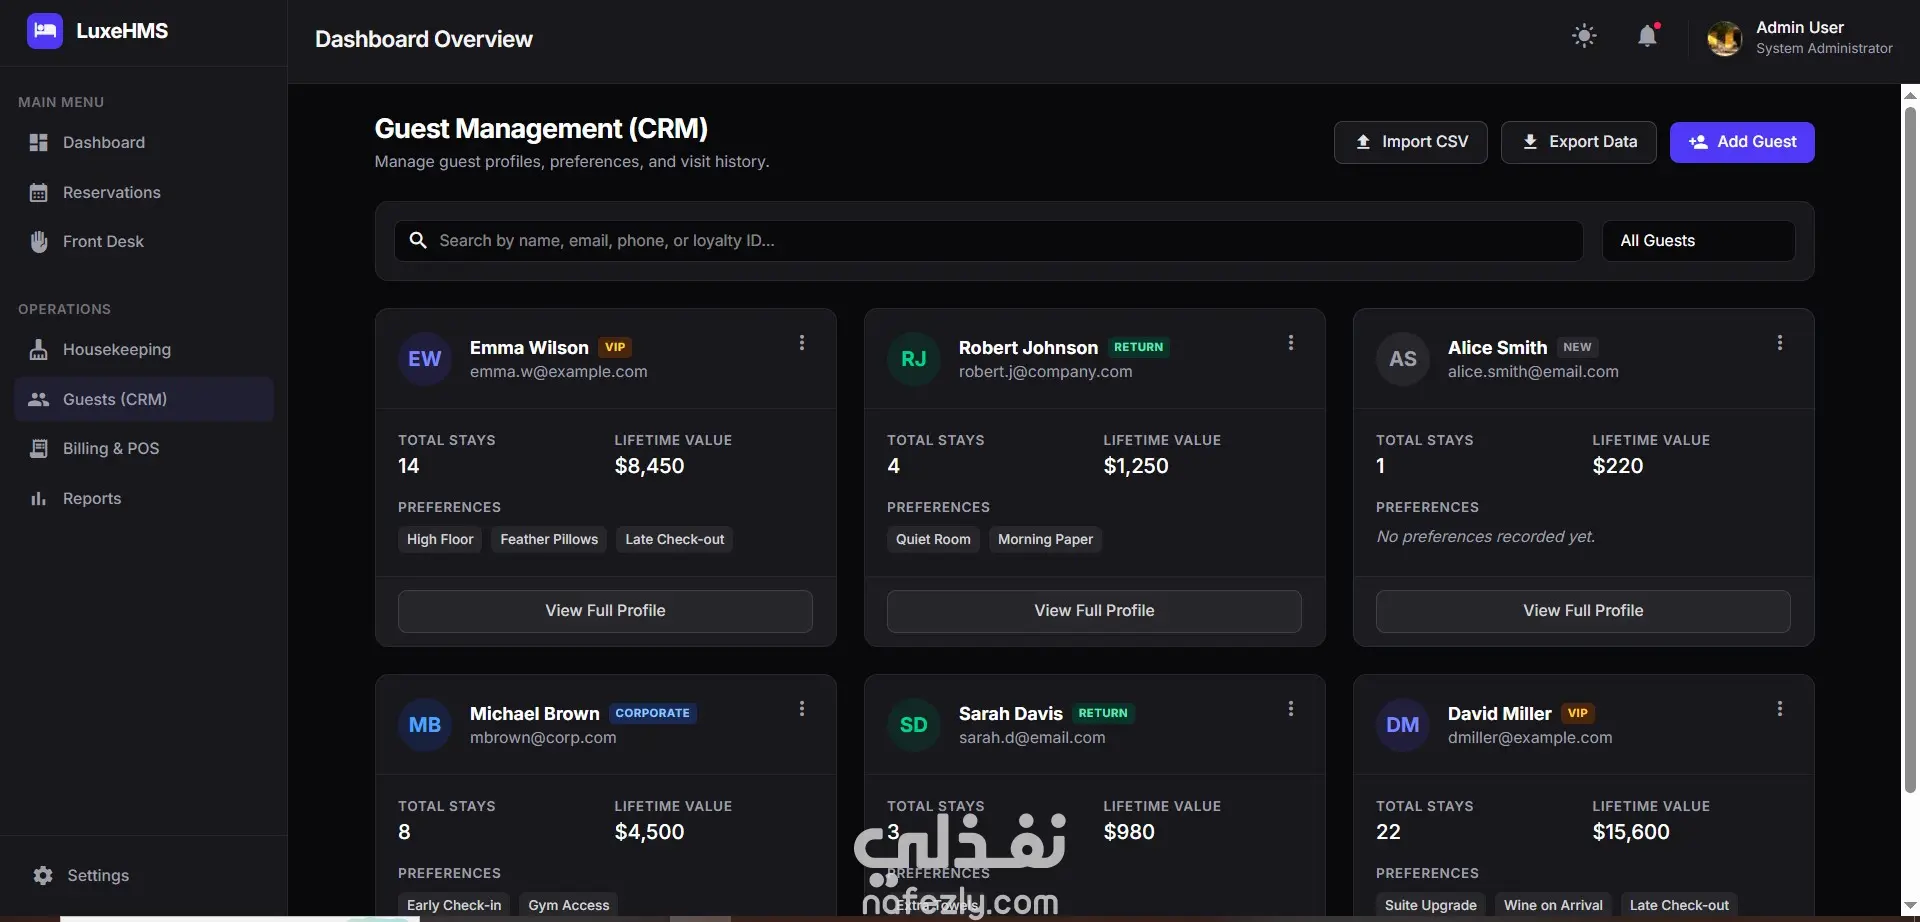
Task: Open Sarah Davis's three-dot menu
Action: click(1291, 709)
